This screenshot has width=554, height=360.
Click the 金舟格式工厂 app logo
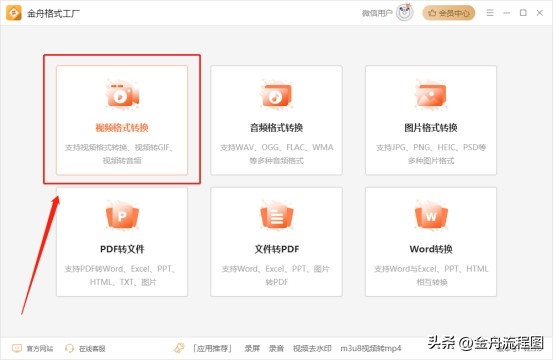pos(14,13)
